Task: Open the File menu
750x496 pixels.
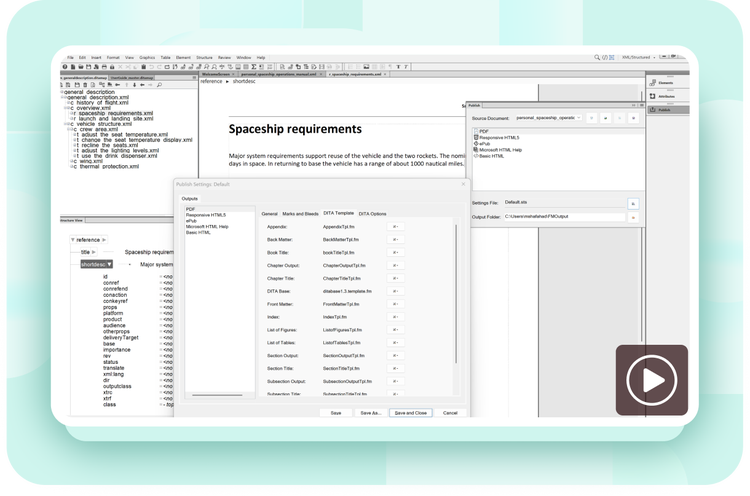Action: click(70, 57)
